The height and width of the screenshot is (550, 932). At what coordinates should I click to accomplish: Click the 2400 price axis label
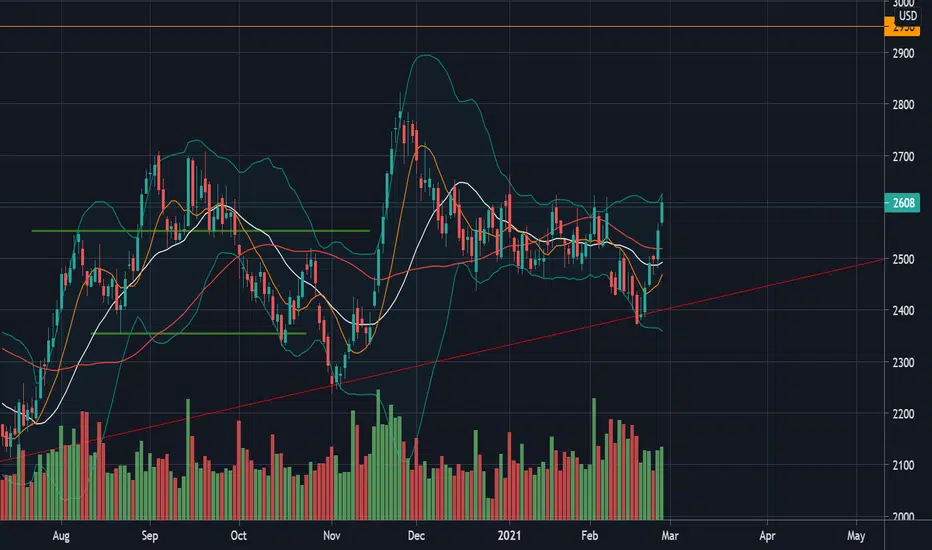[x=903, y=311]
